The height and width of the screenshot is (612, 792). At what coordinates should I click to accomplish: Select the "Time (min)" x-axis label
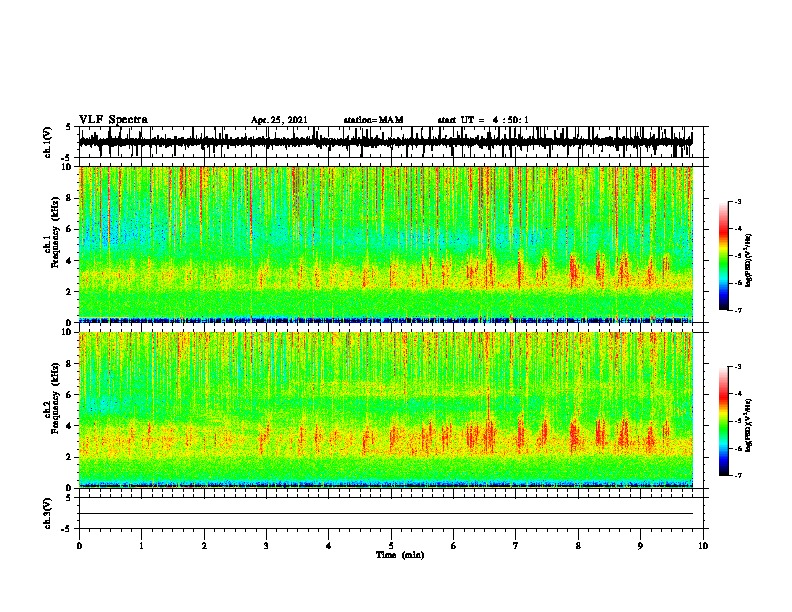400,555
